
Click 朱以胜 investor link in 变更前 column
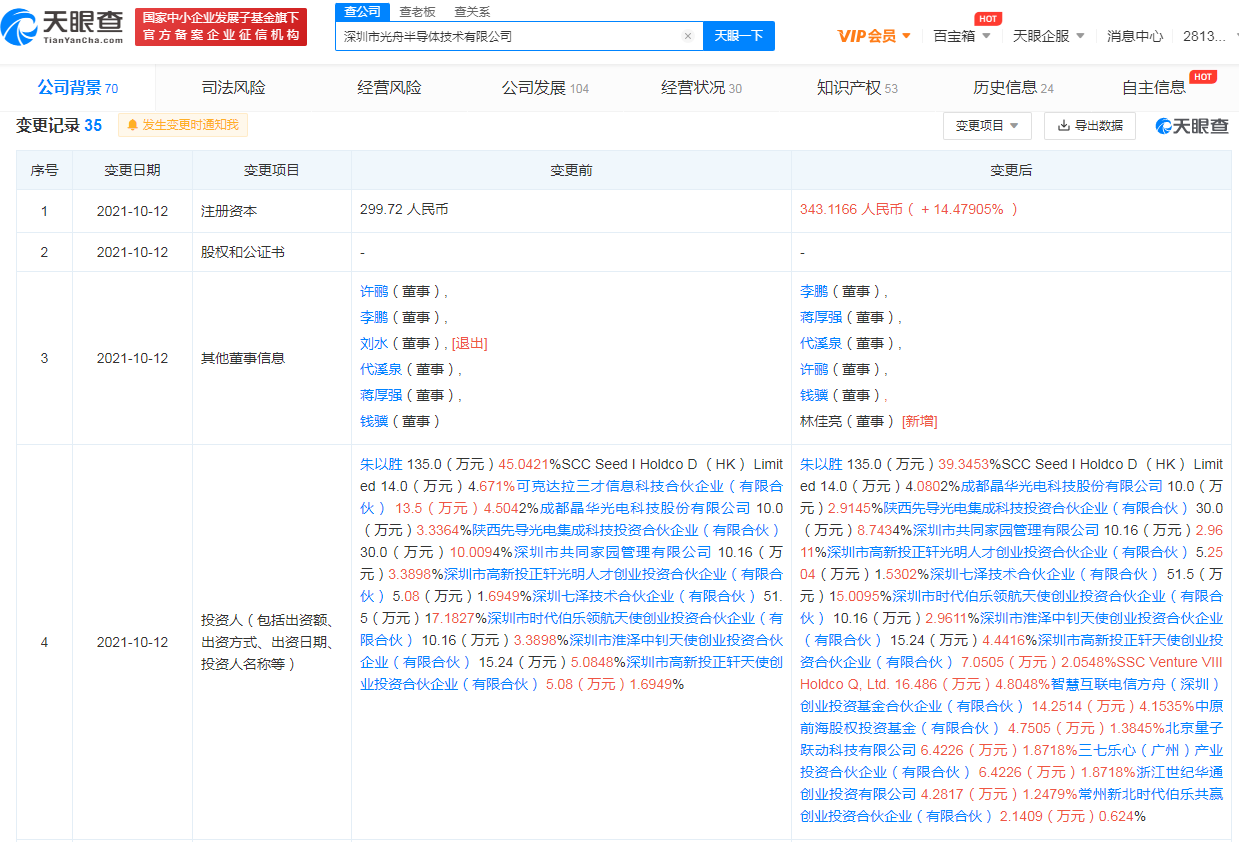point(381,464)
